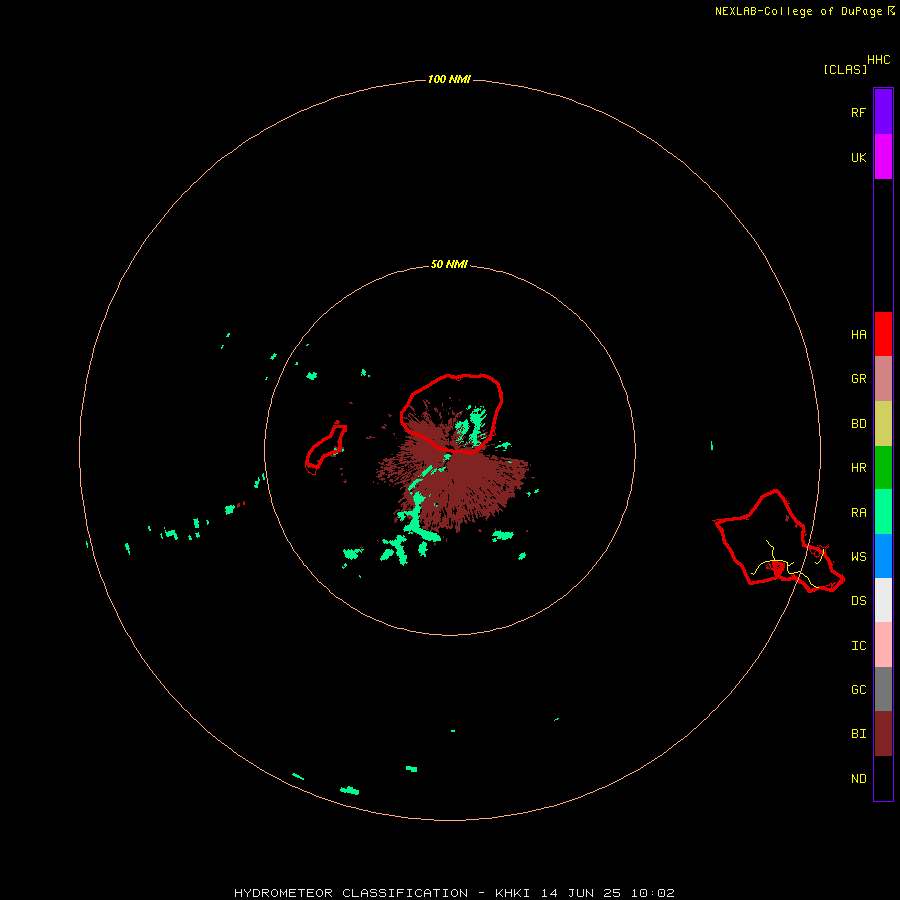Screen dimensions: 900x900
Task: Click the IC legend label
Action: tap(858, 645)
